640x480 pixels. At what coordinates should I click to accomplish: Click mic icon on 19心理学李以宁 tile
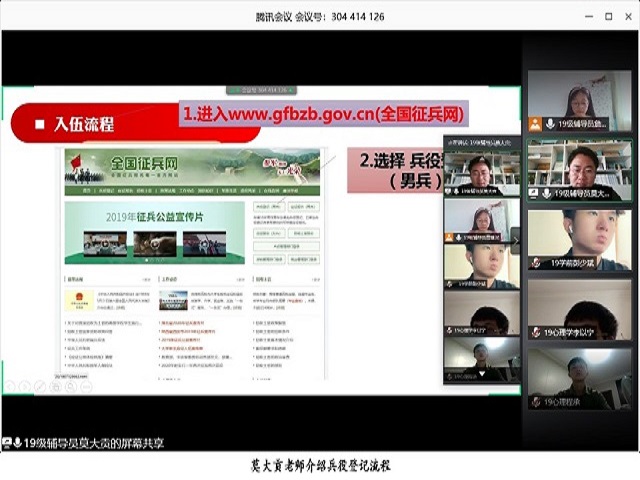click(x=536, y=333)
